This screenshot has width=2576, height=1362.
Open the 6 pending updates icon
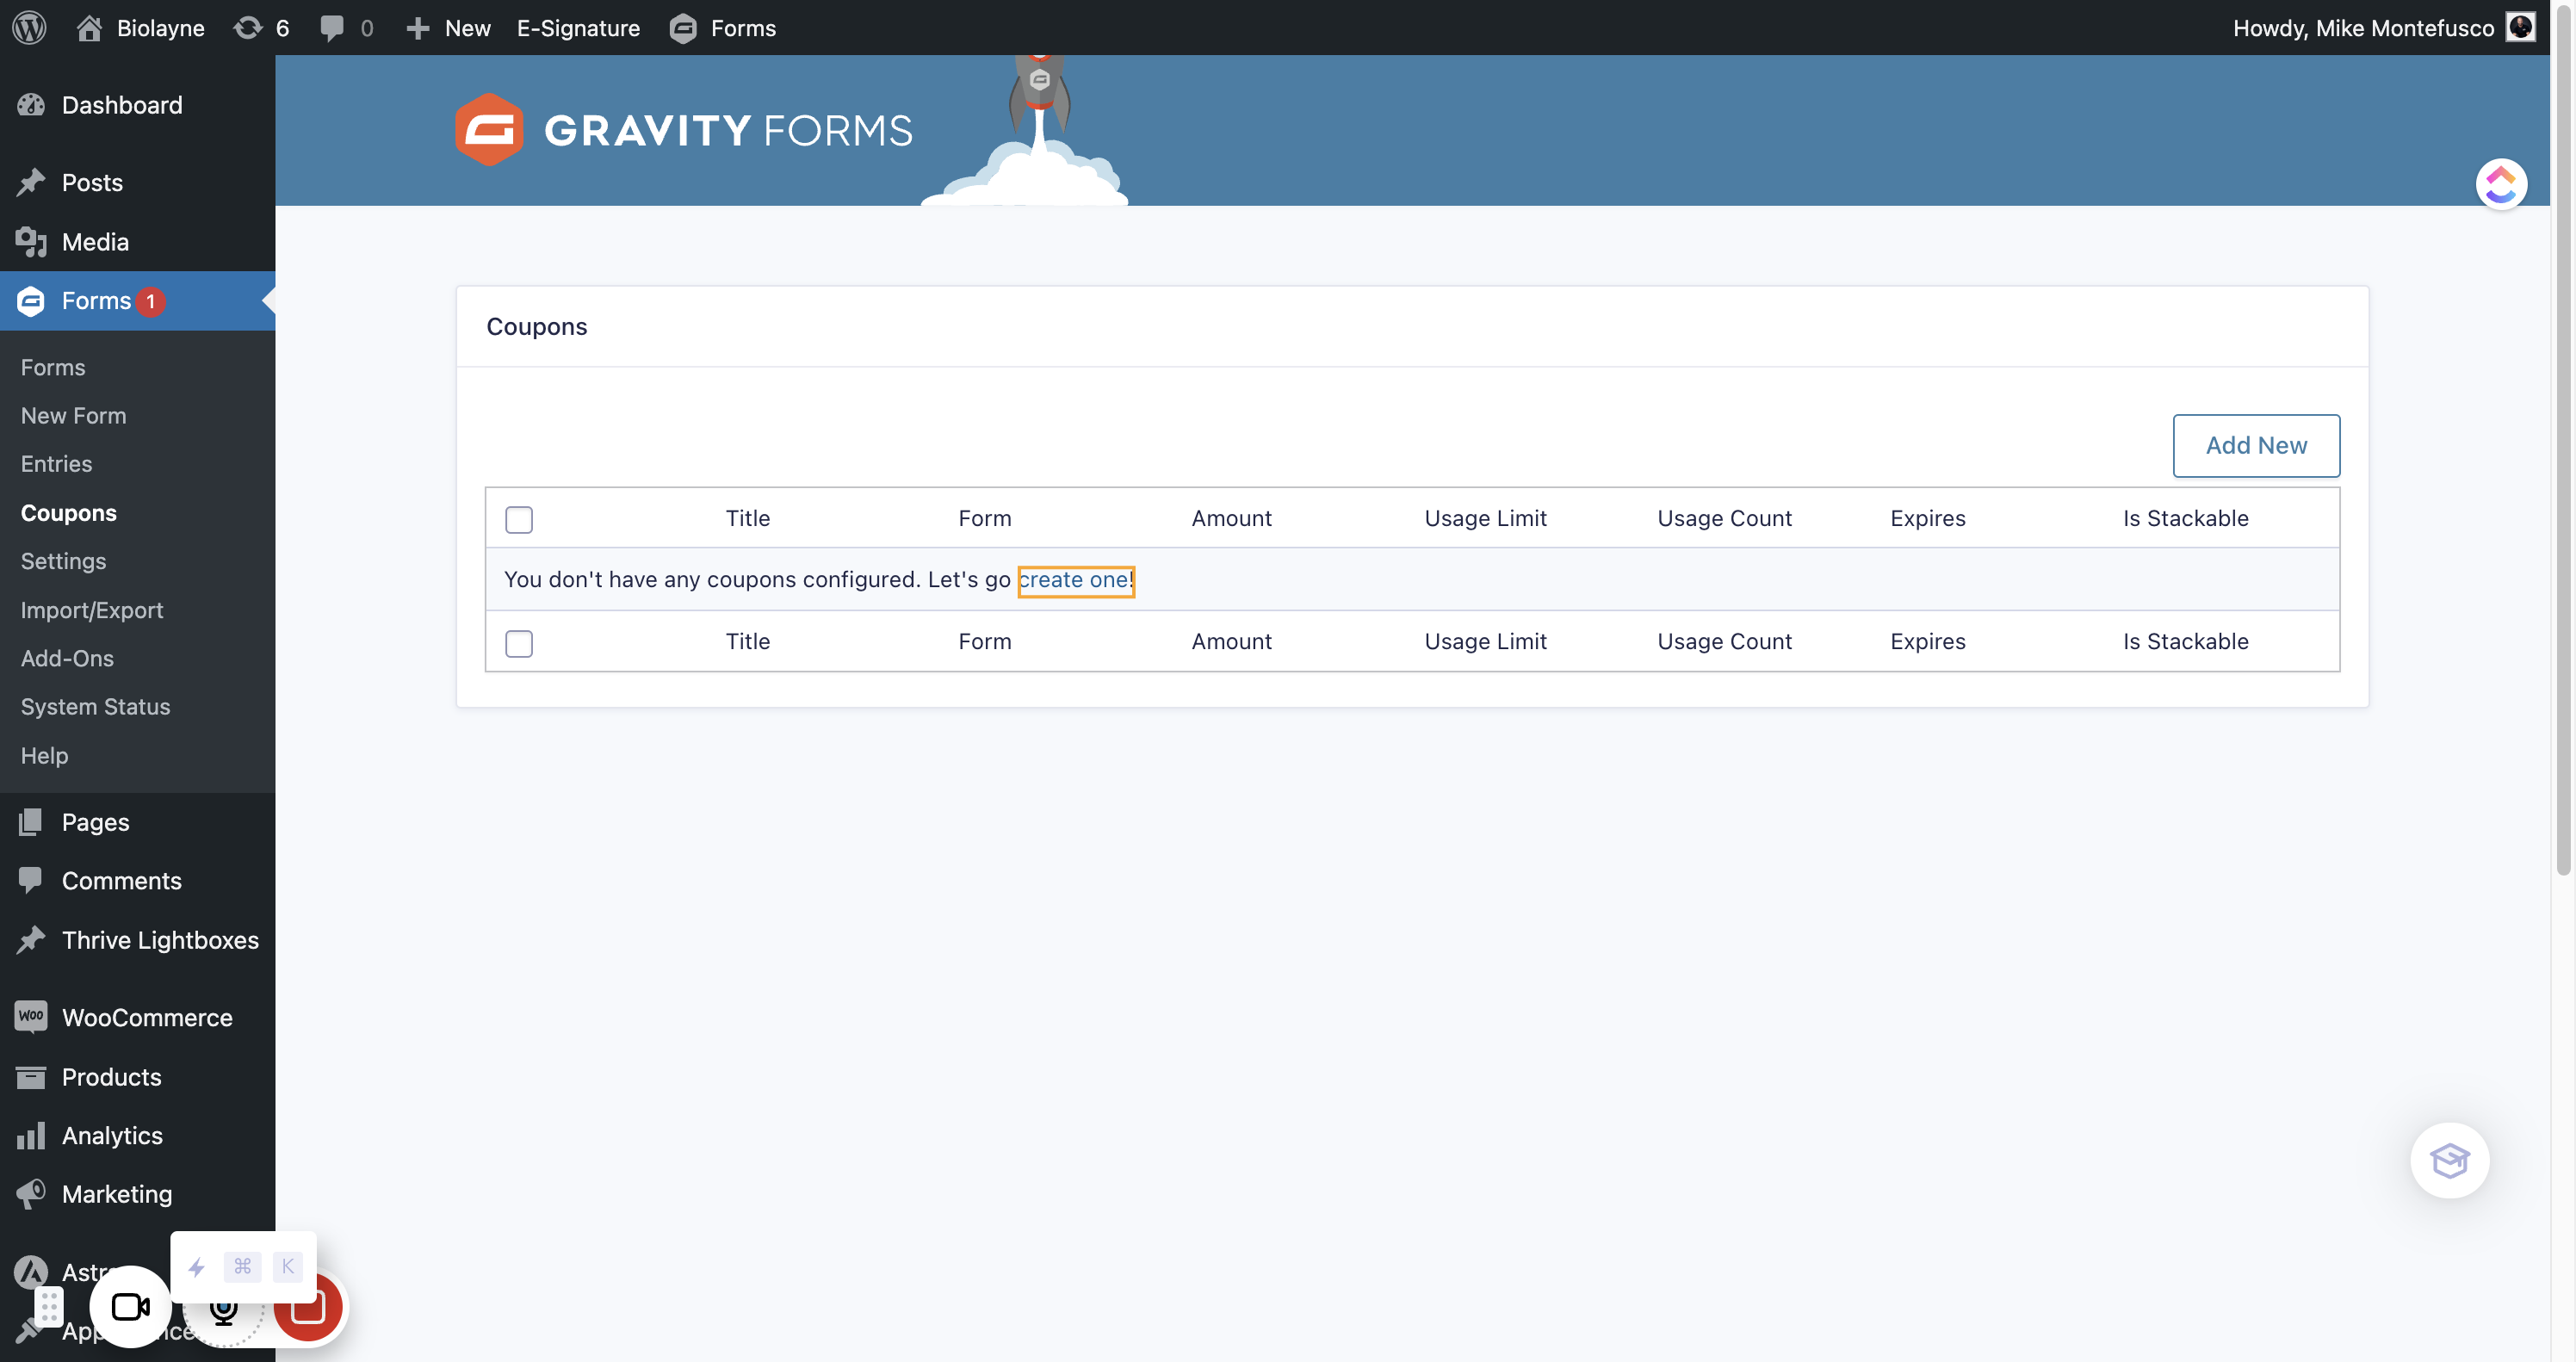click(248, 27)
